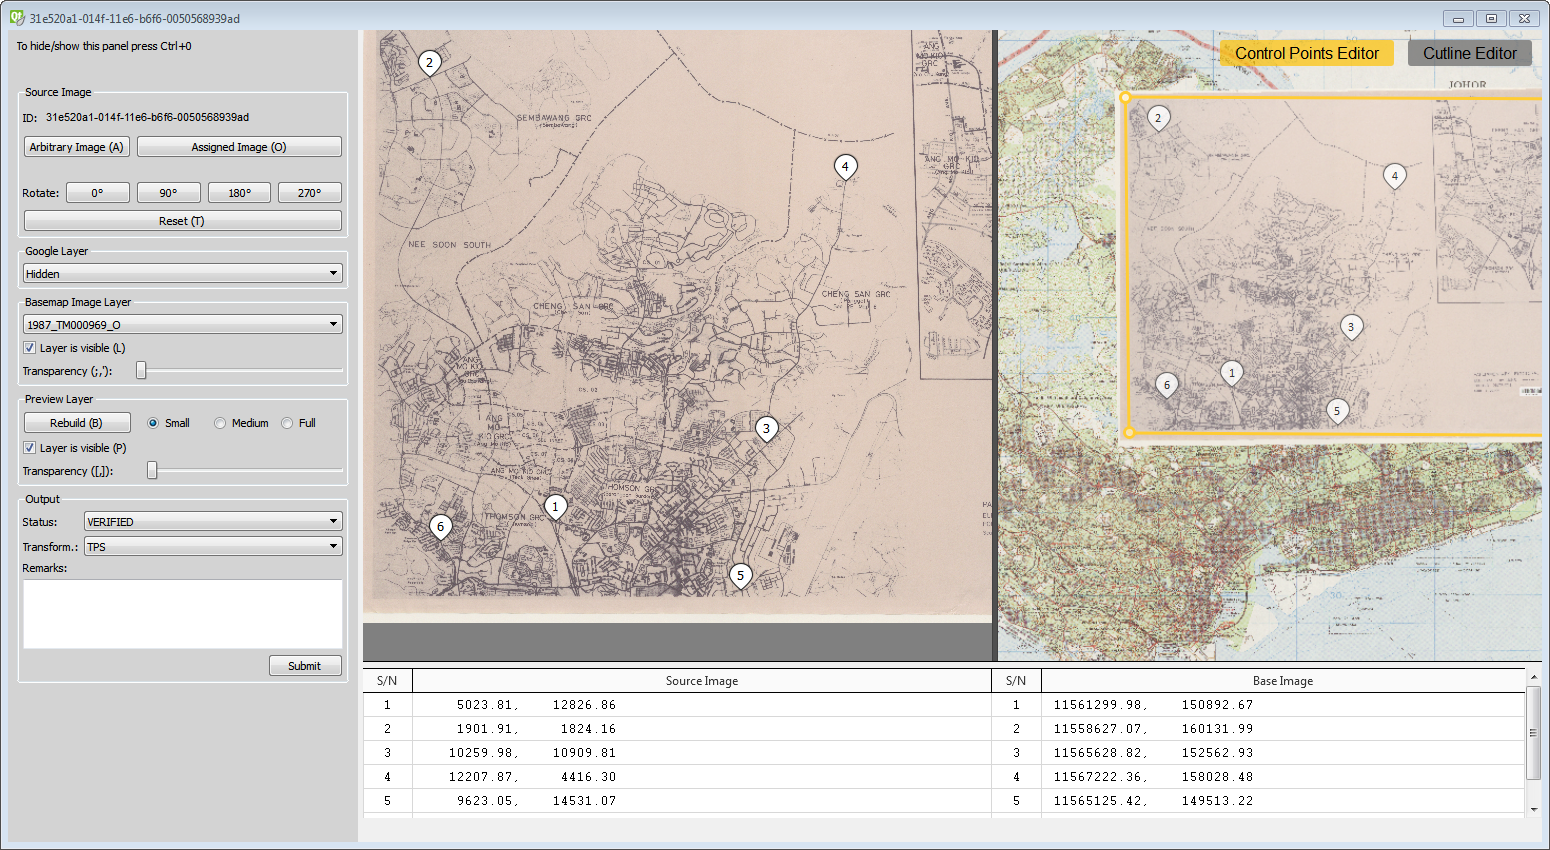Select control point marker 6 on source image

440,525
